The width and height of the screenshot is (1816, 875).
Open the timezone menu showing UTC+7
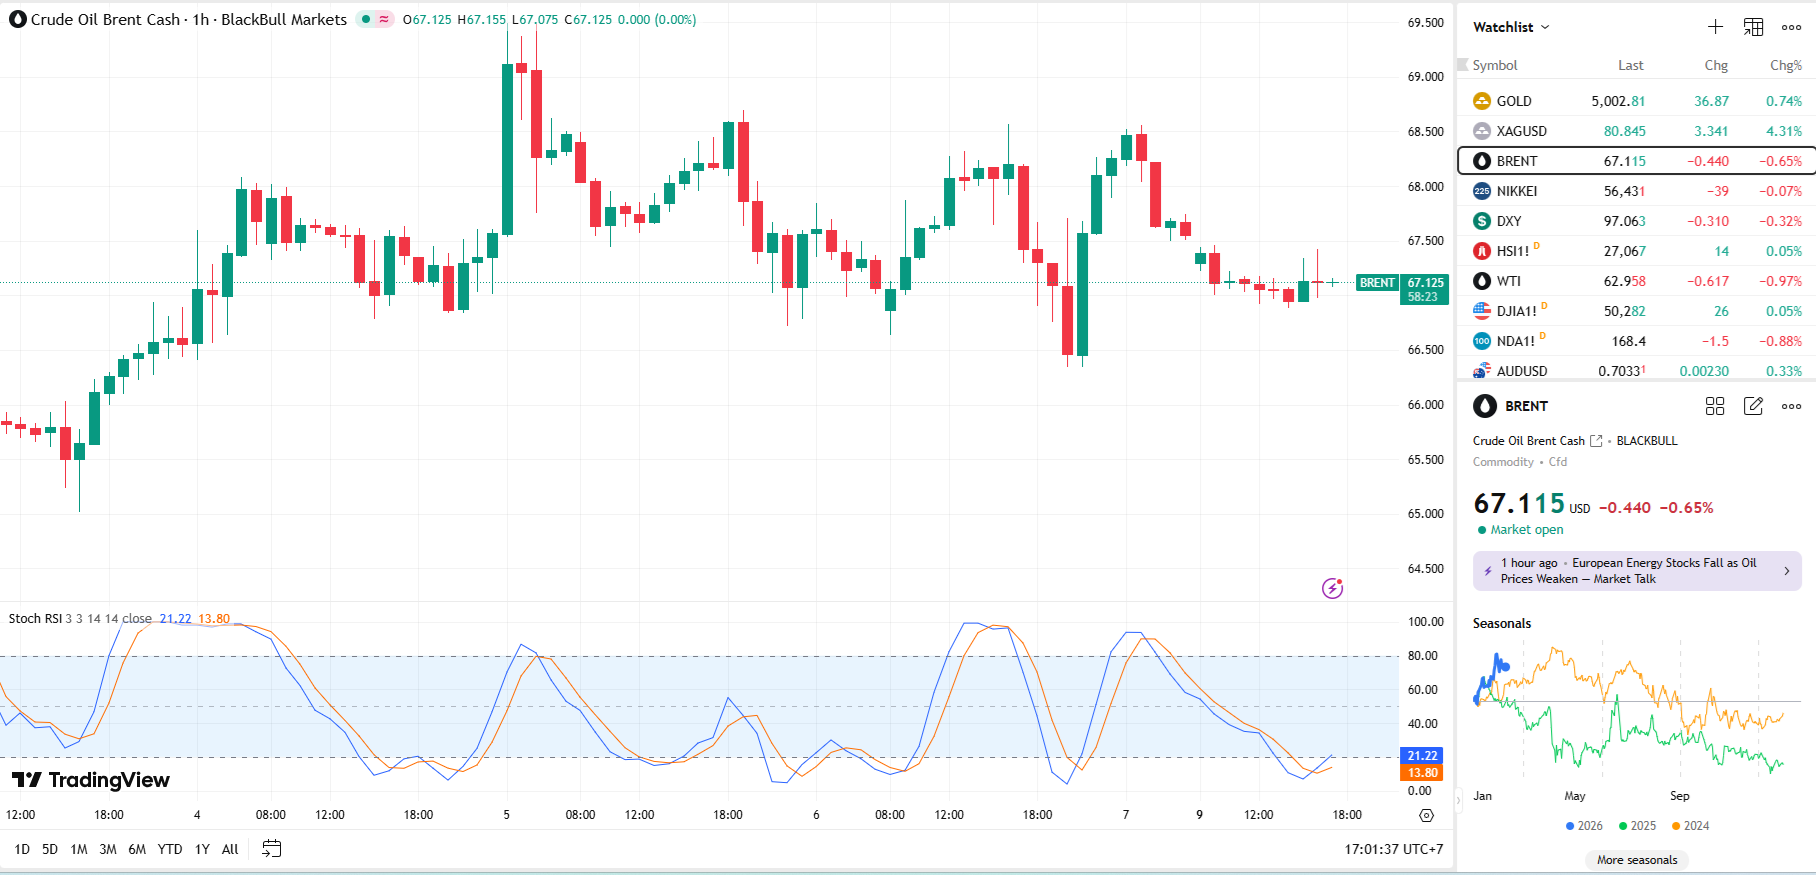point(1393,849)
